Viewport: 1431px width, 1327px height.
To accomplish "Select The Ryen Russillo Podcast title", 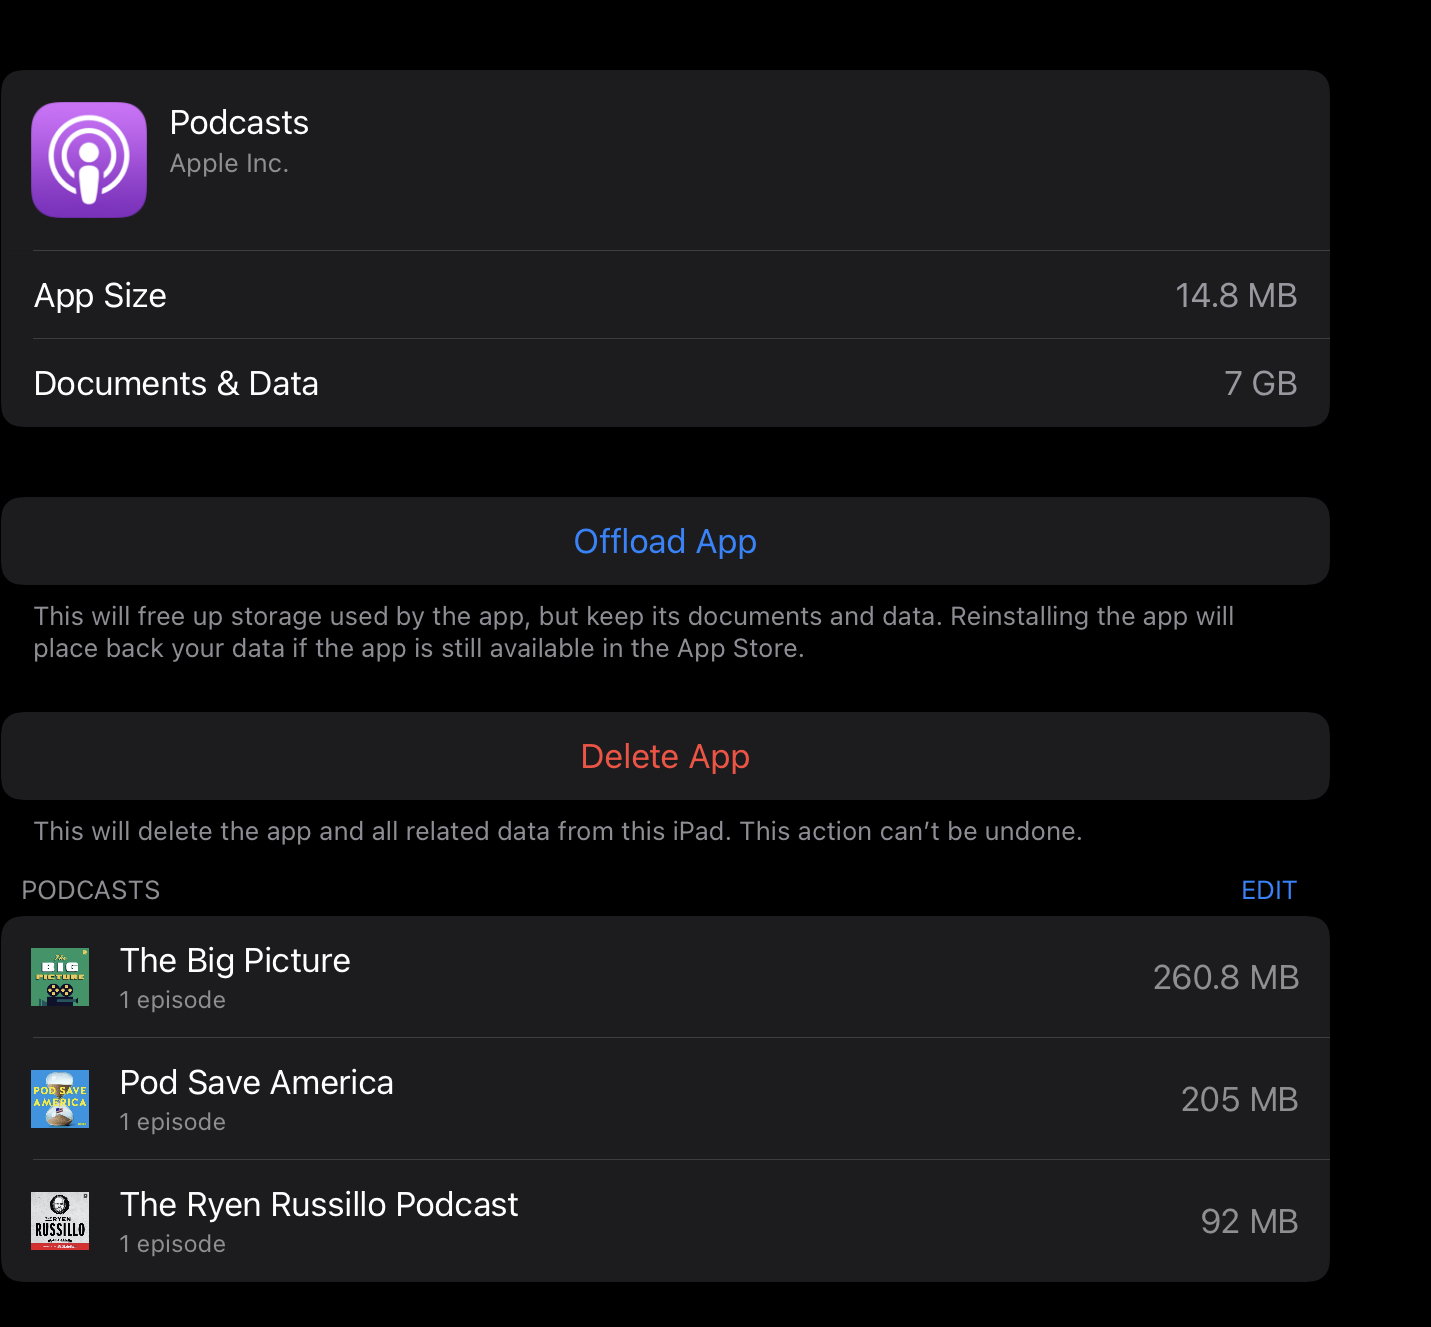I will click(319, 1204).
